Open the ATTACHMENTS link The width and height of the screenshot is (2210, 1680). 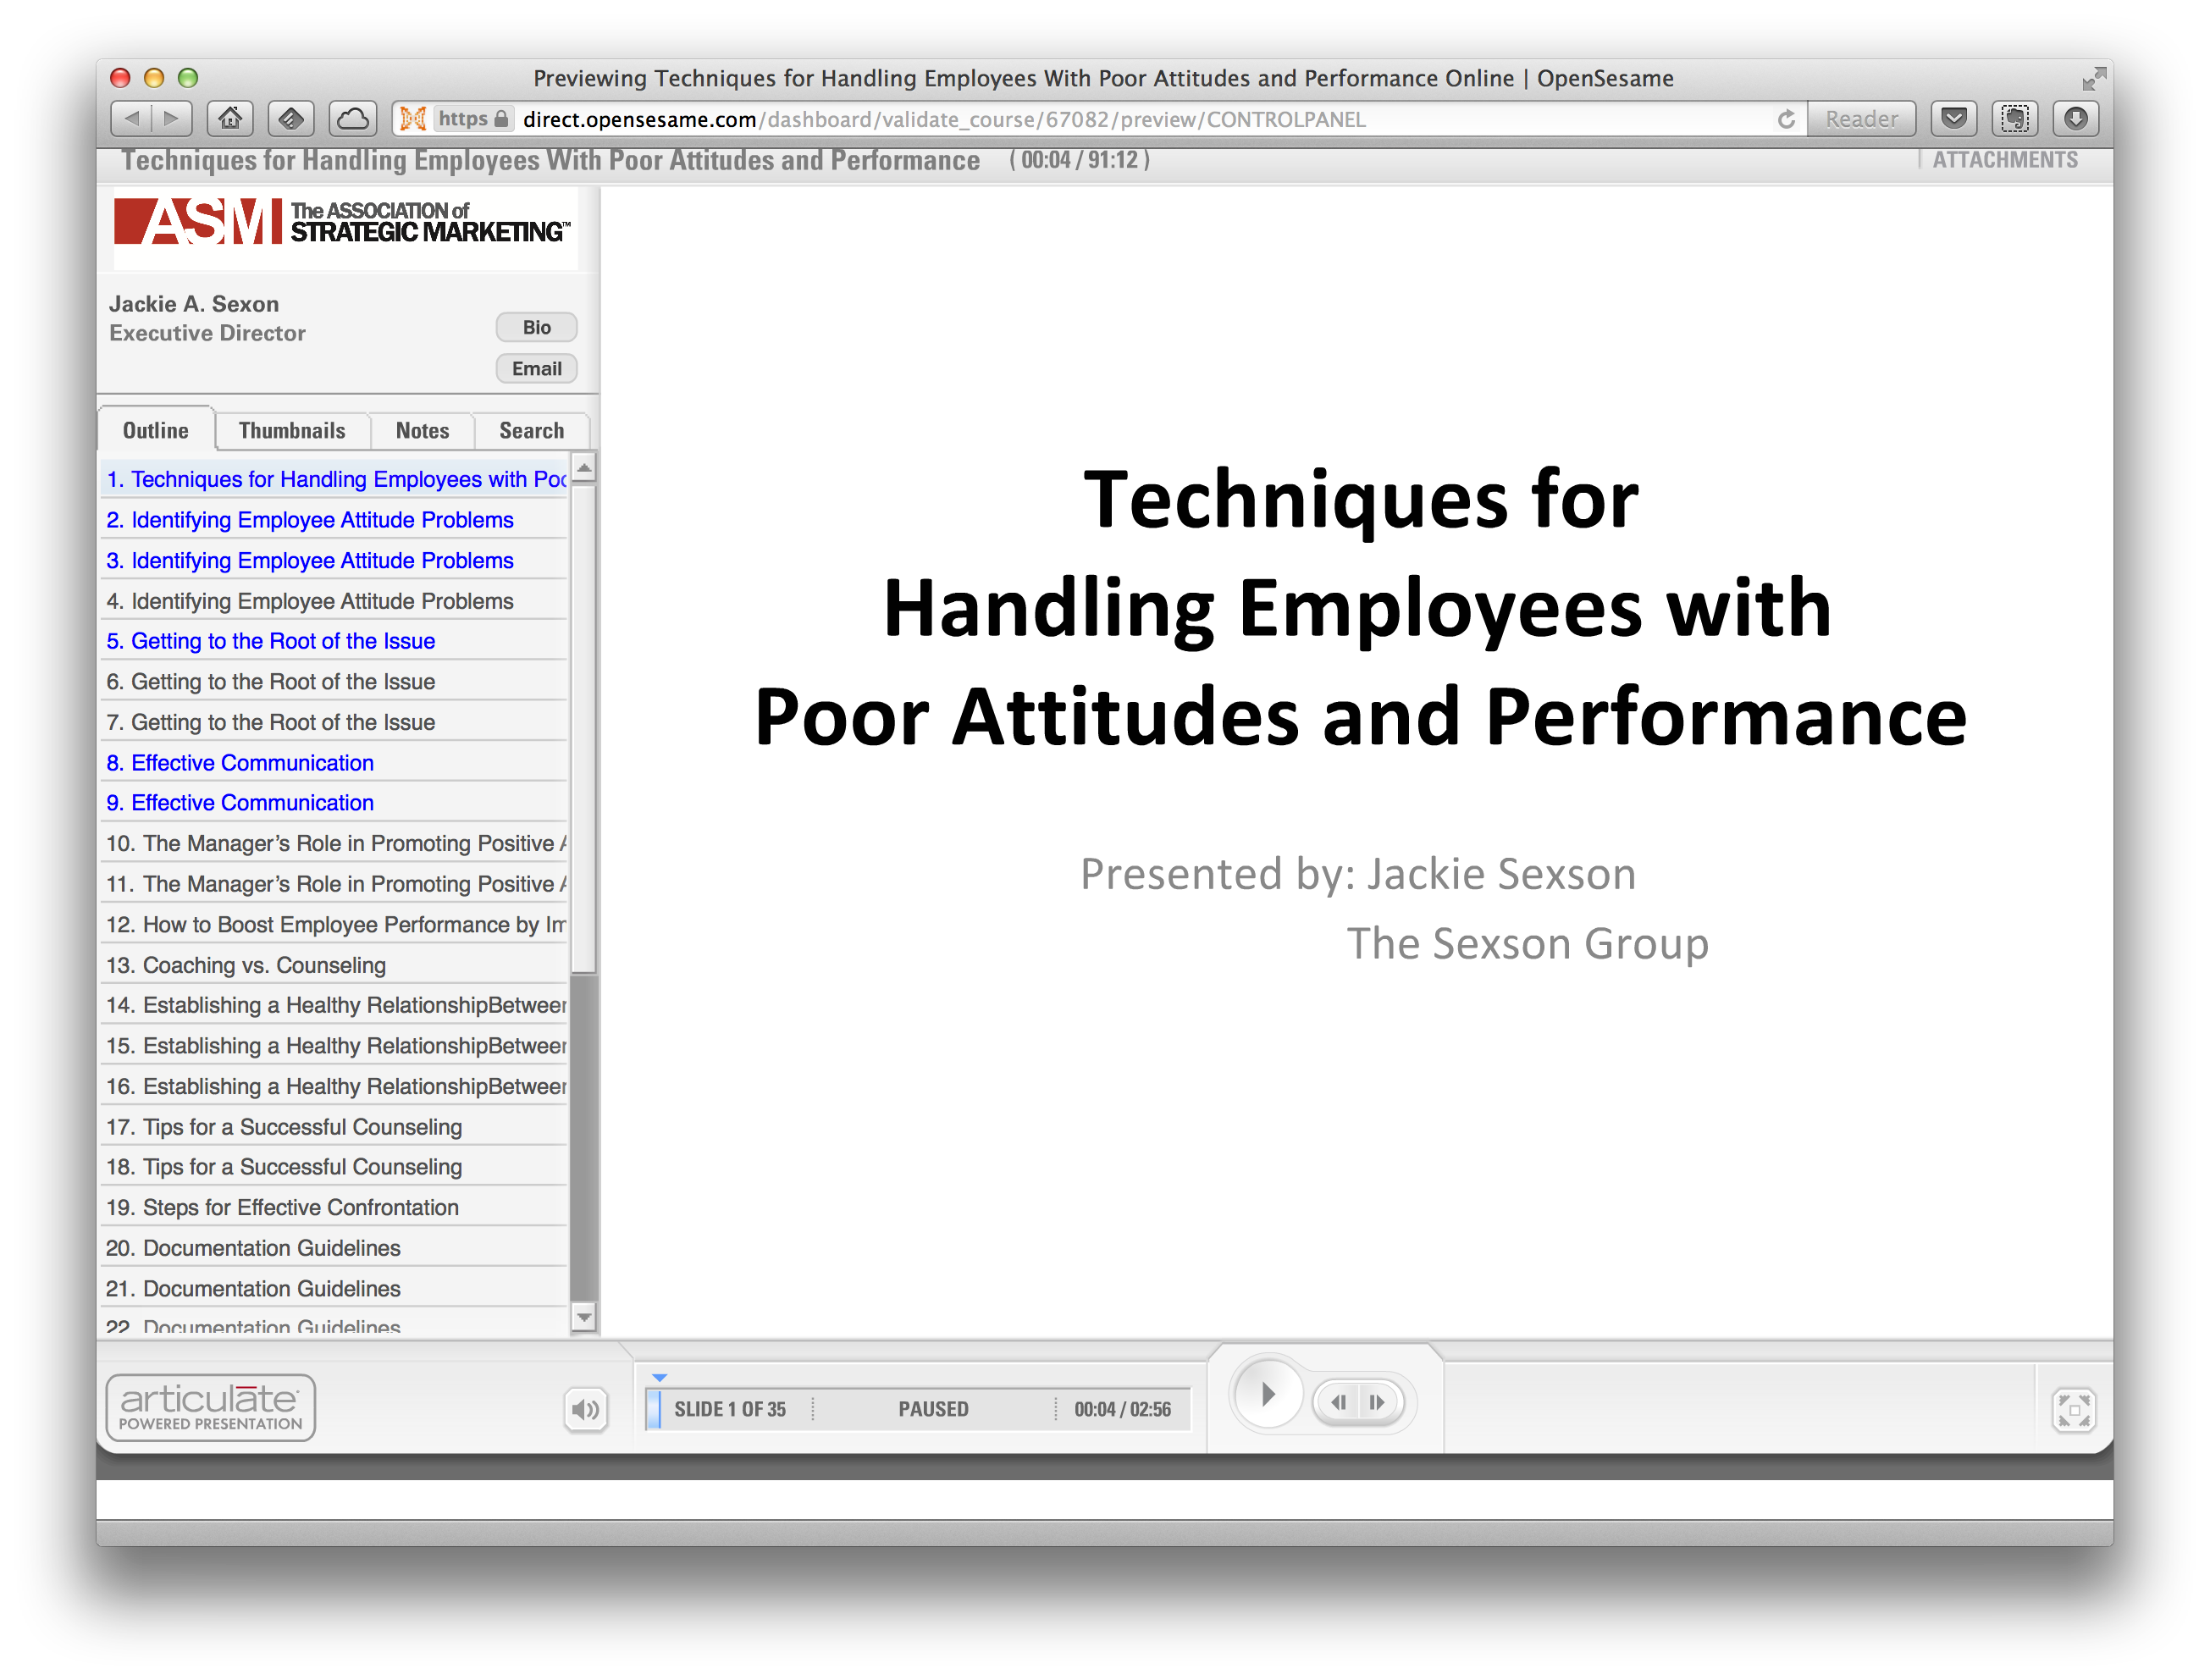point(2004,160)
